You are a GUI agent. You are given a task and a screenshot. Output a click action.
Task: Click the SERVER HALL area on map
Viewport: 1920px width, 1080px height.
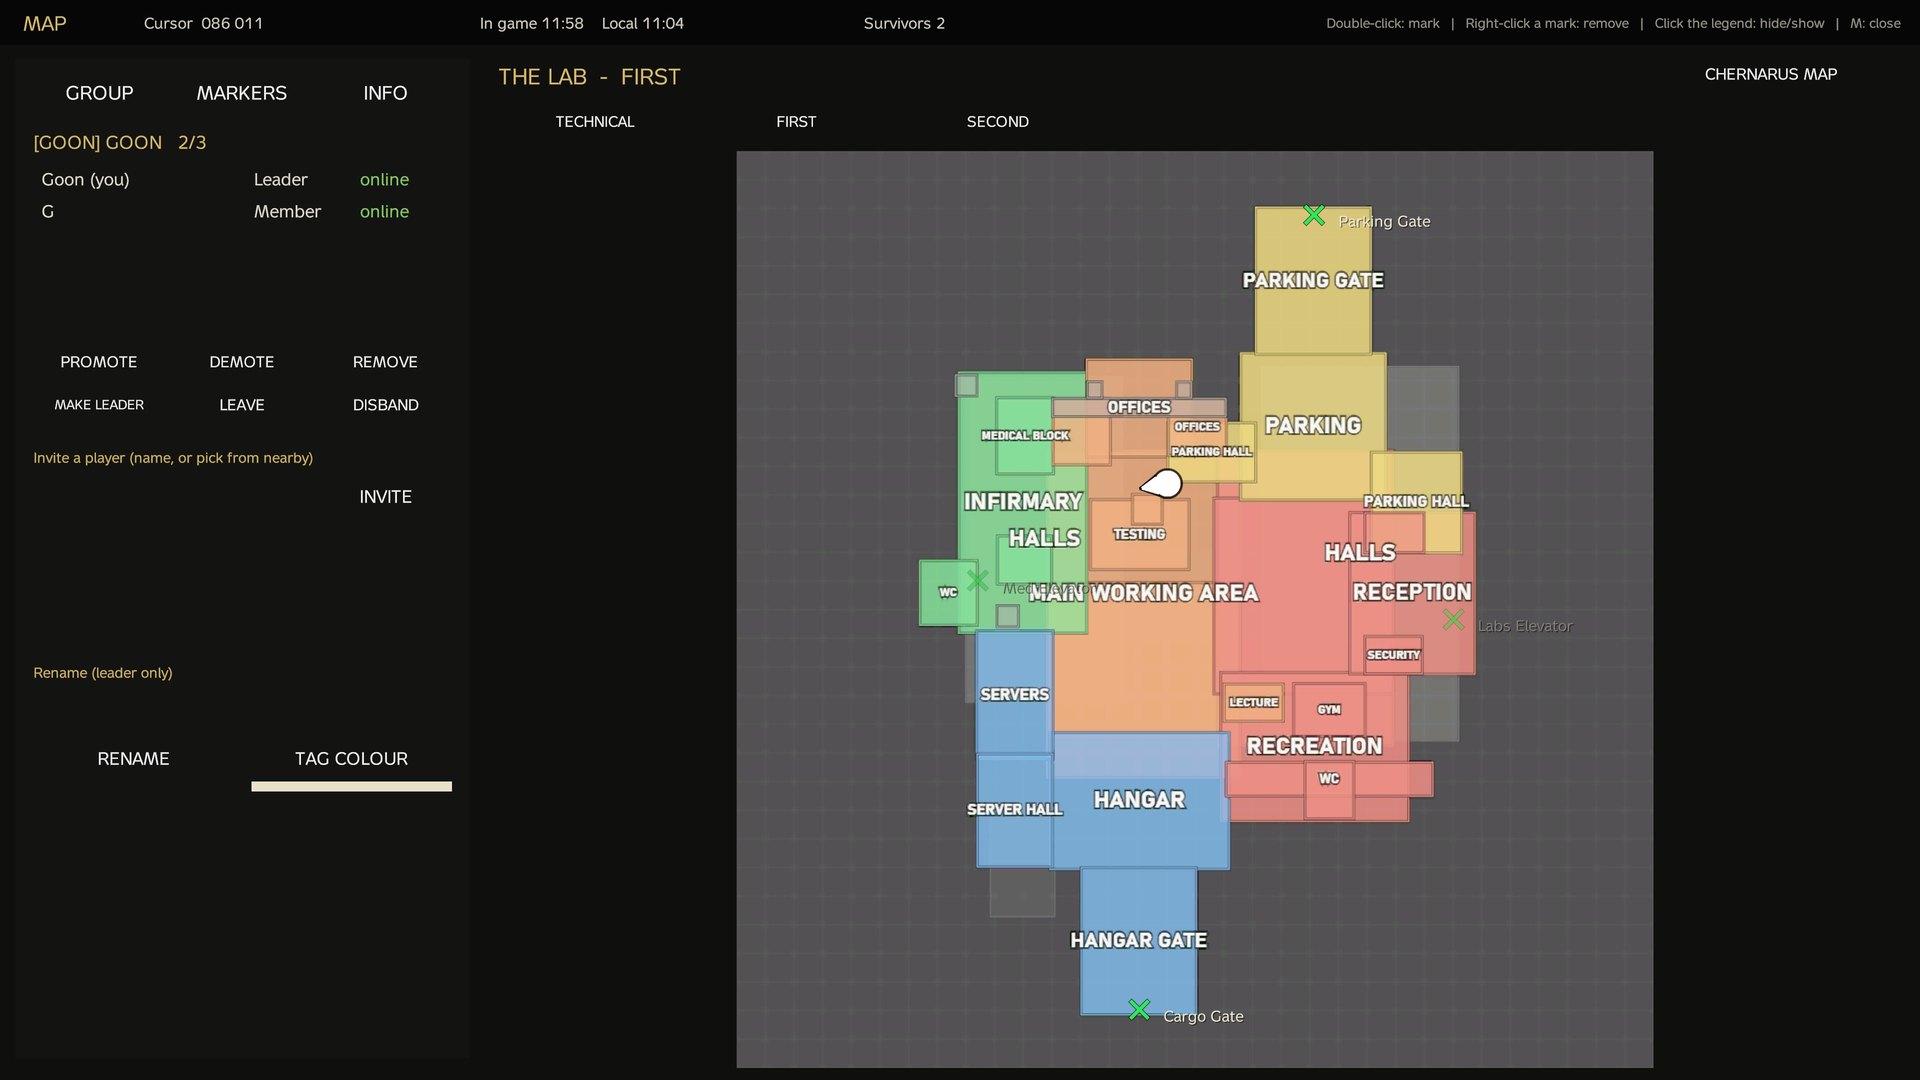pyautogui.click(x=1014, y=810)
